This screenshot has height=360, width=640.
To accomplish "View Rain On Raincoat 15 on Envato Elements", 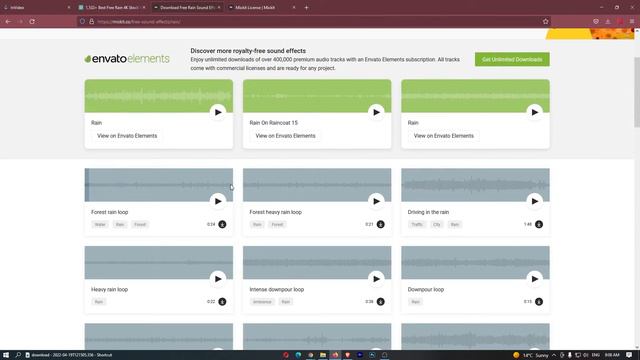I will [285, 136].
